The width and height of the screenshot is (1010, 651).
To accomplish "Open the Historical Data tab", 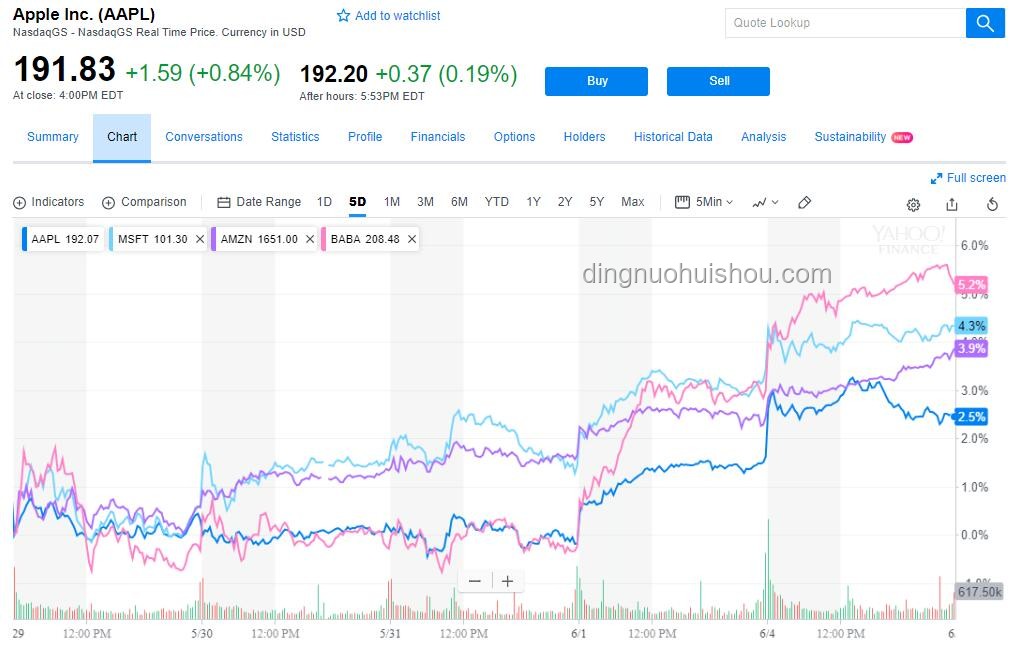I will pyautogui.click(x=673, y=137).
